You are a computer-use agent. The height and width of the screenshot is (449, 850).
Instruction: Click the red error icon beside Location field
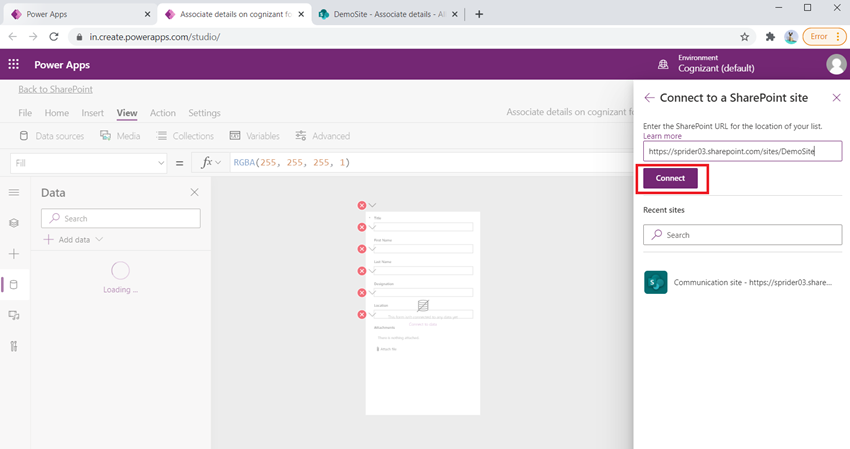[362, 315]
